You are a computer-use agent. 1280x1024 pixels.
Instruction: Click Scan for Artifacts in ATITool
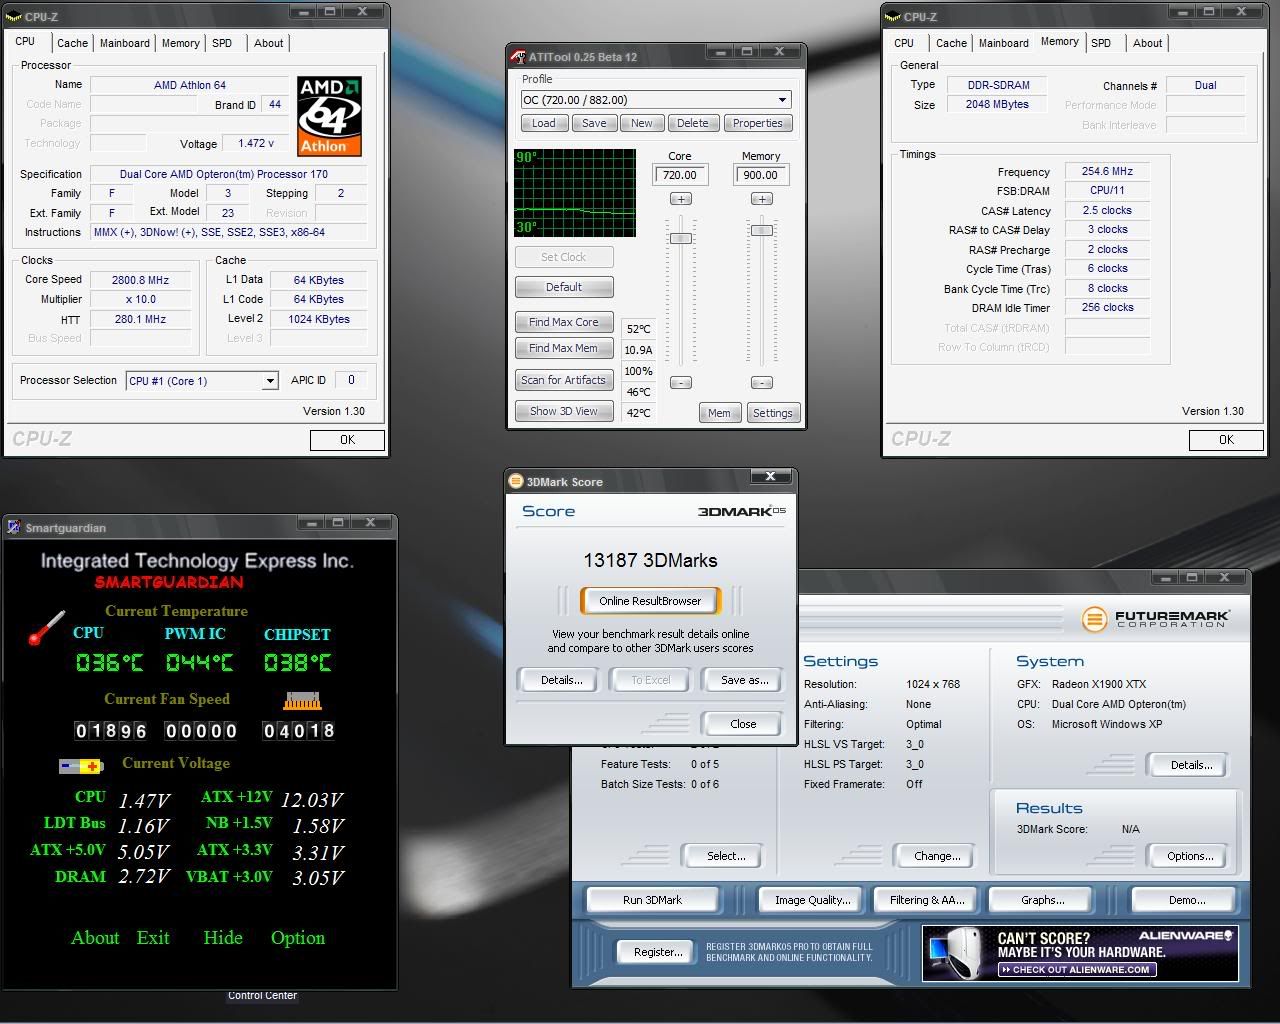(564, 380)
